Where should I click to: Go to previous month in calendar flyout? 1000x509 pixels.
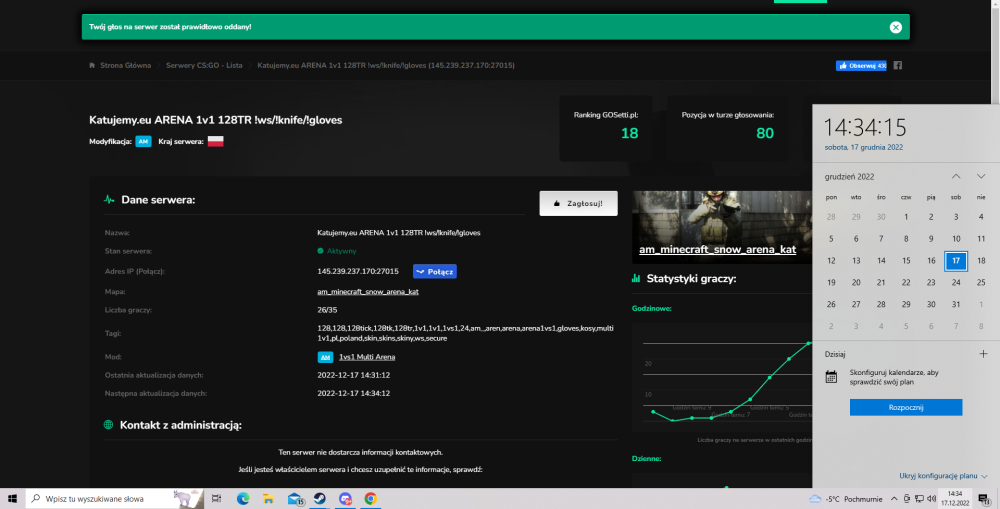956,176
